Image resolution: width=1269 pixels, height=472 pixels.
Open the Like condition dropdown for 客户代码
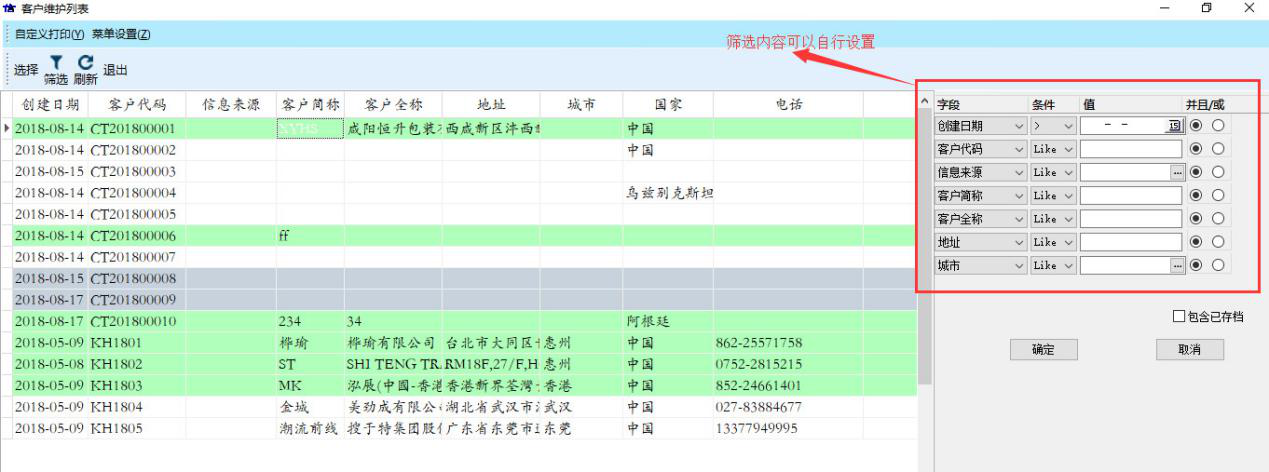click(x=1069, y=149)
